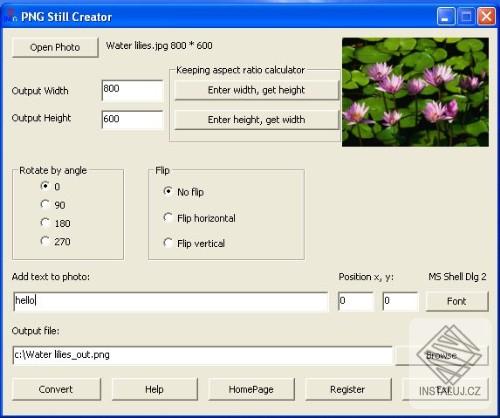Open a photo with Open Photo button

coord(55,47)
